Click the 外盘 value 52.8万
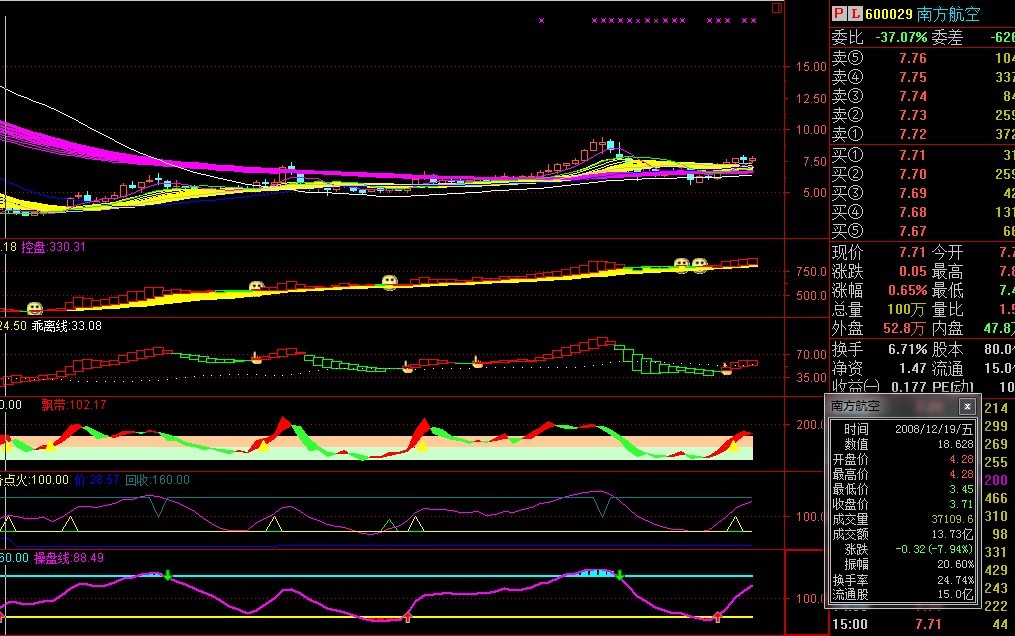Image resolution: width=1015 pixels, height=636 pixels. pyautogui.click(x=905, y=329)
